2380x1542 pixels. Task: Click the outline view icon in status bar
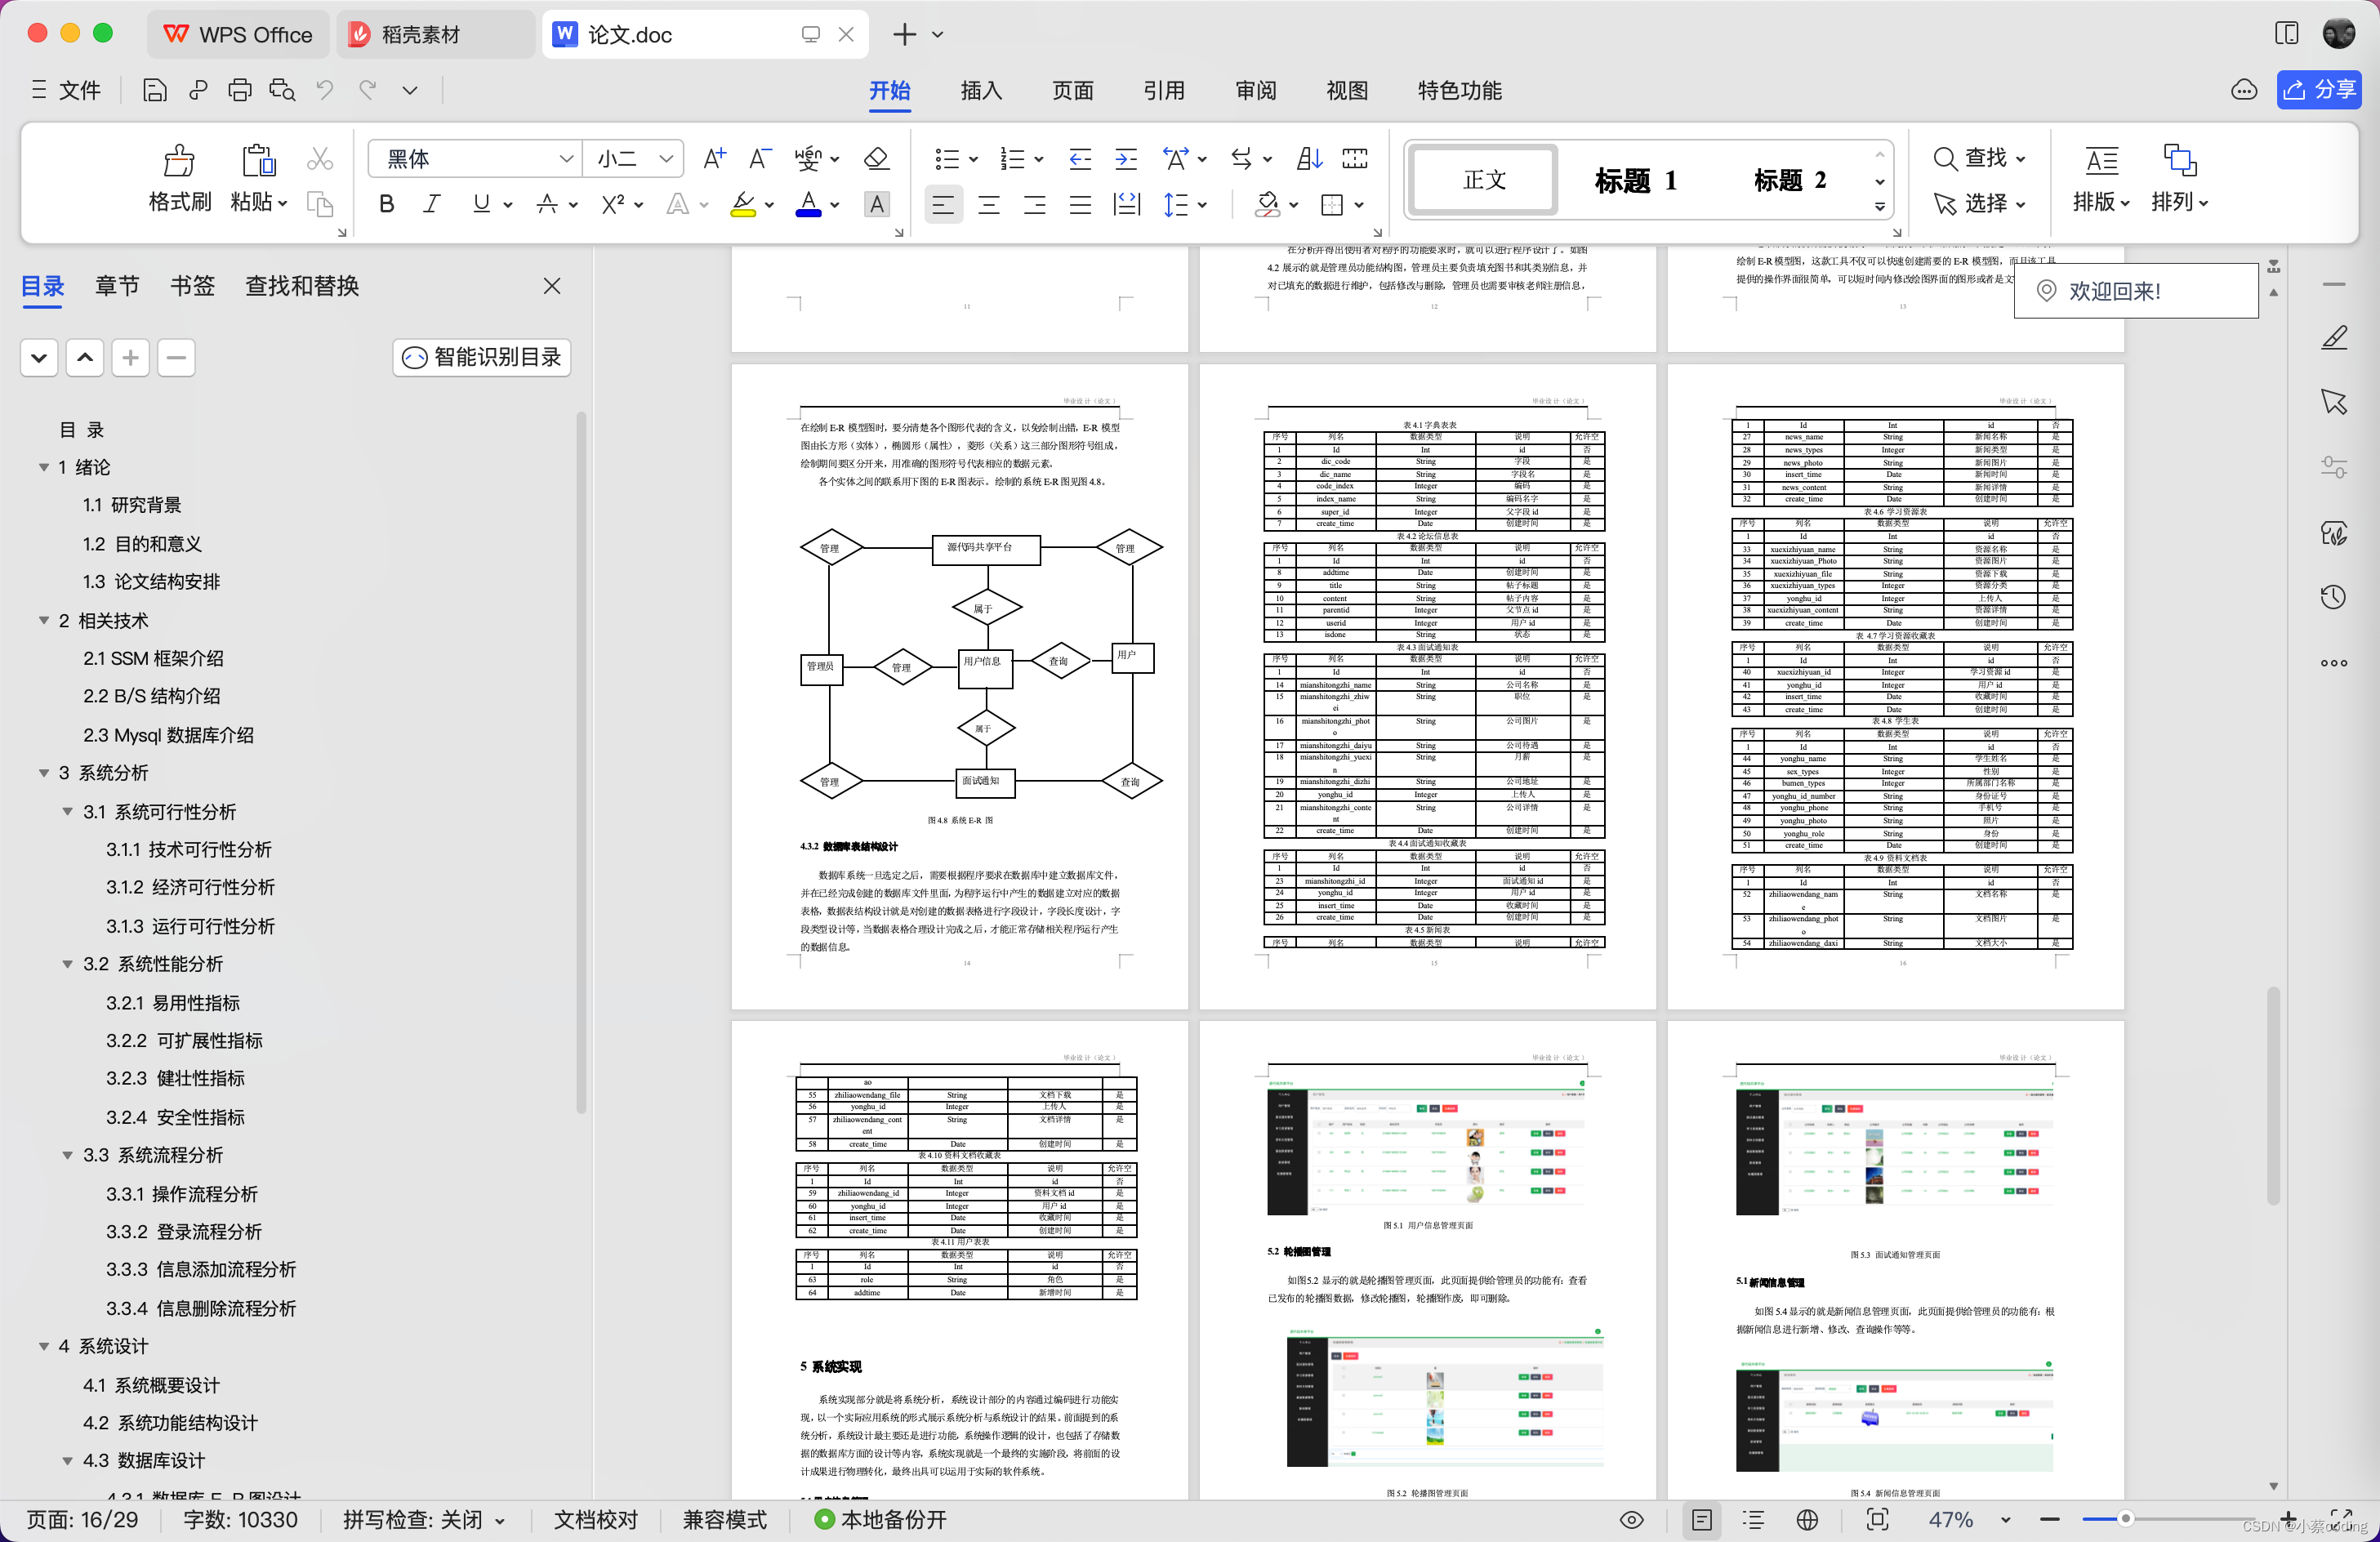(x=1753, y=1520)
